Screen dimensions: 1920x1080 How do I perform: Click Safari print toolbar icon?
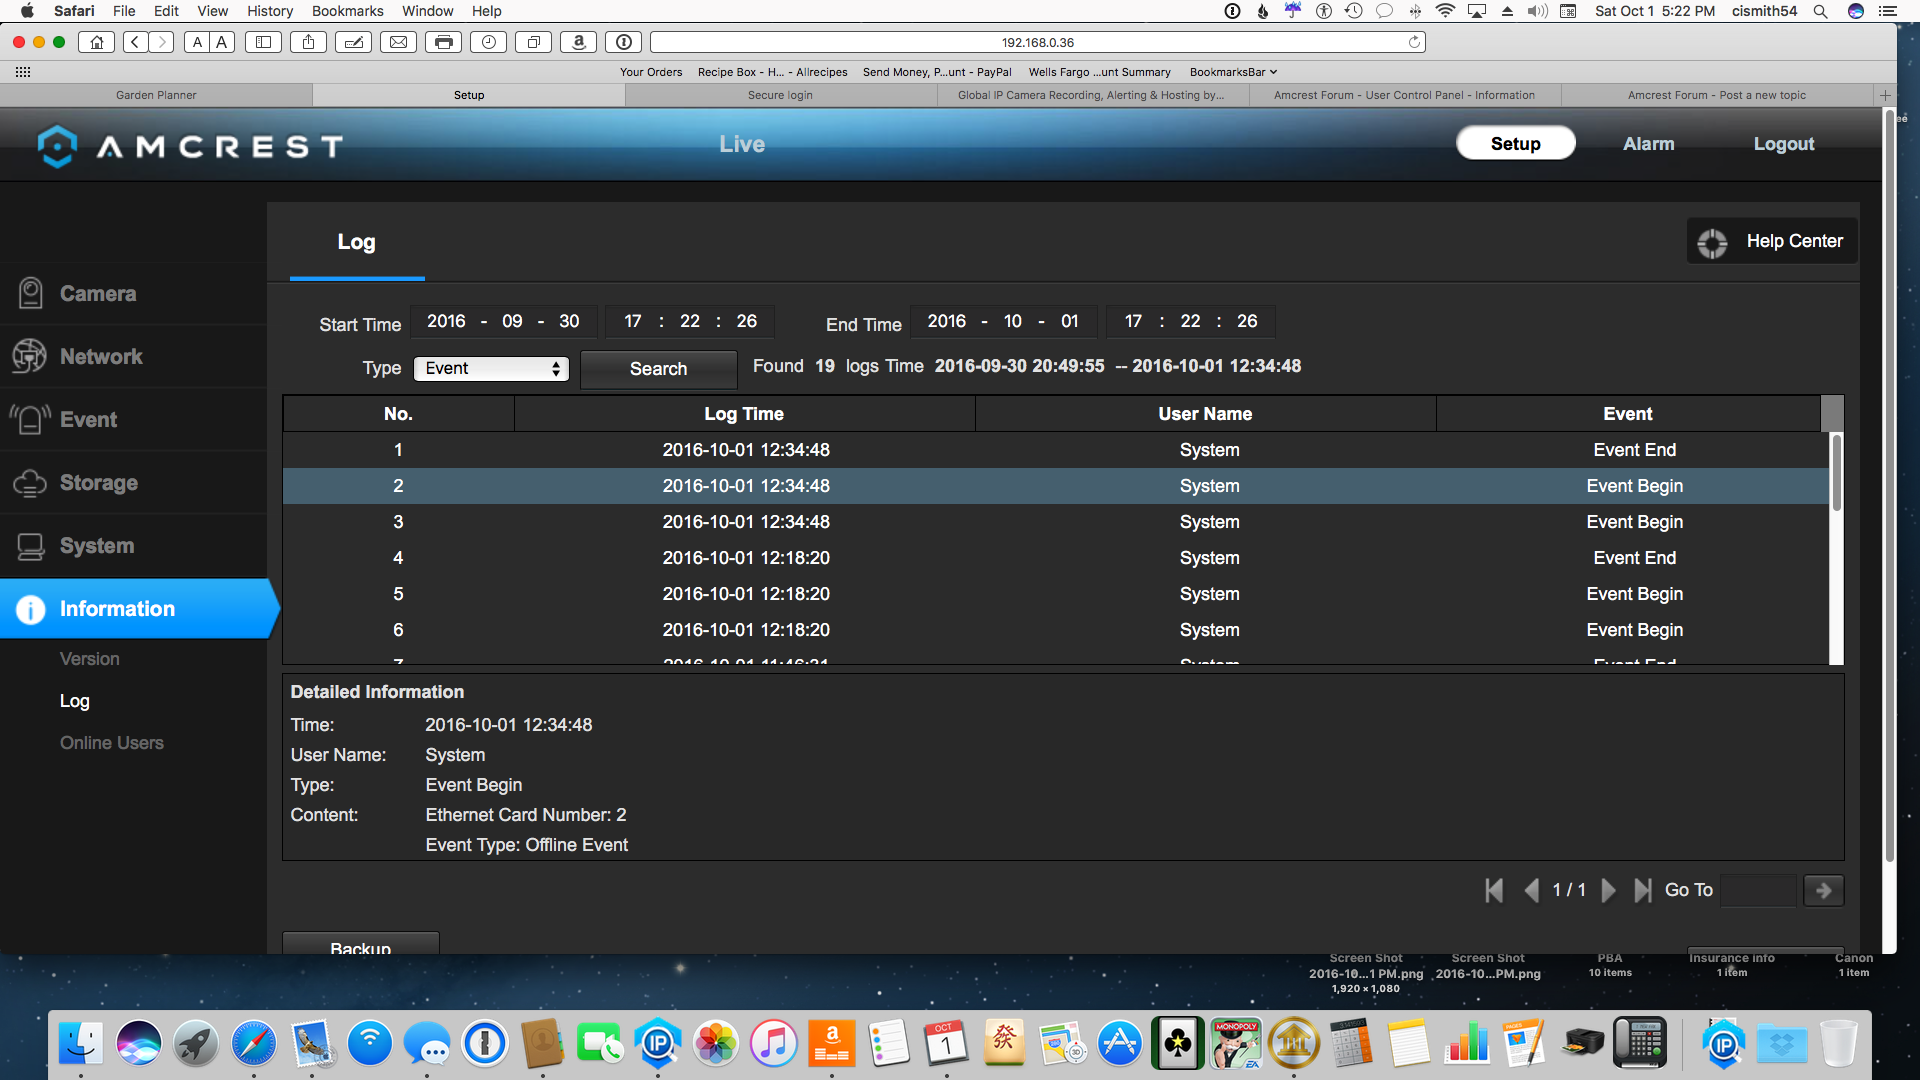(443, 42)
